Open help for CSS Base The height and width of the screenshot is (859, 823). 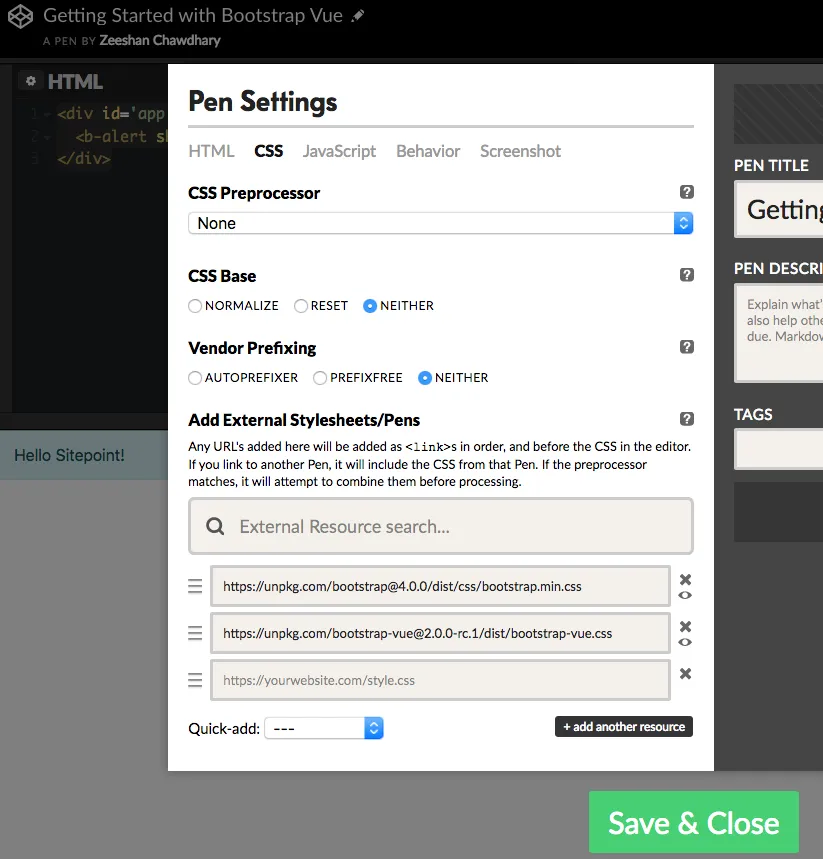pos(687,274)
